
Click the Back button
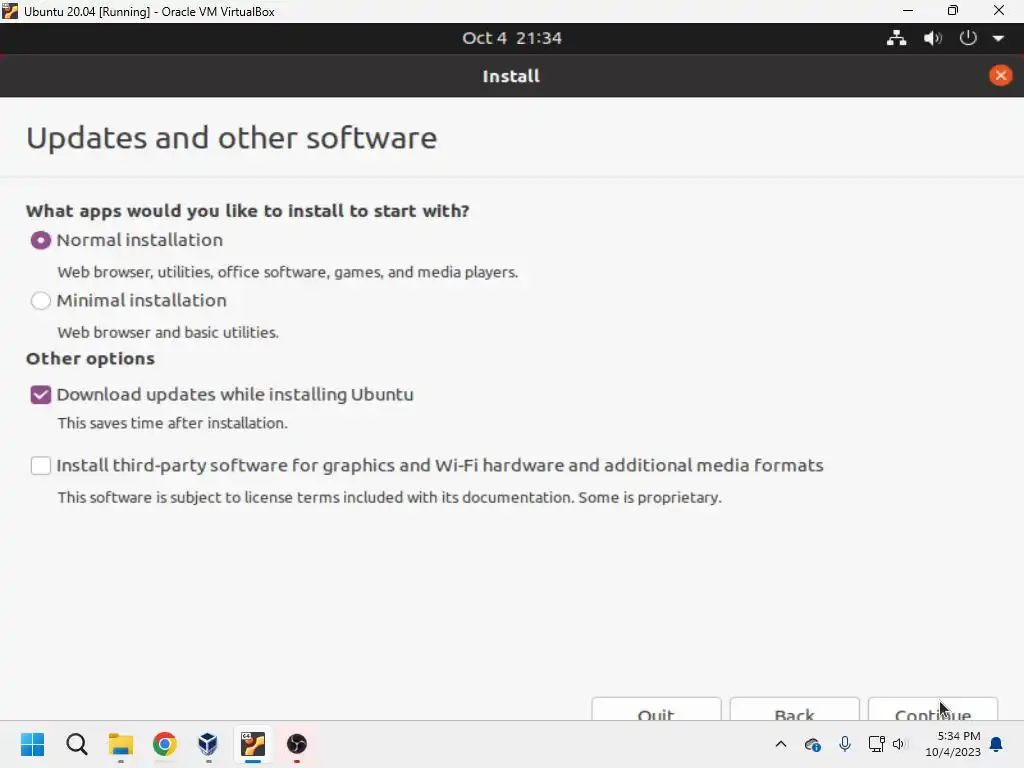[794, 709]
